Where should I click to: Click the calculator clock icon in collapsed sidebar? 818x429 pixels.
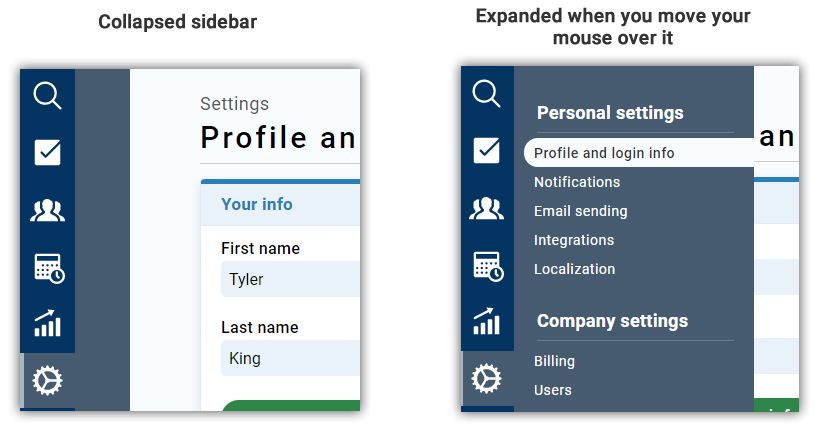(48, 267)
